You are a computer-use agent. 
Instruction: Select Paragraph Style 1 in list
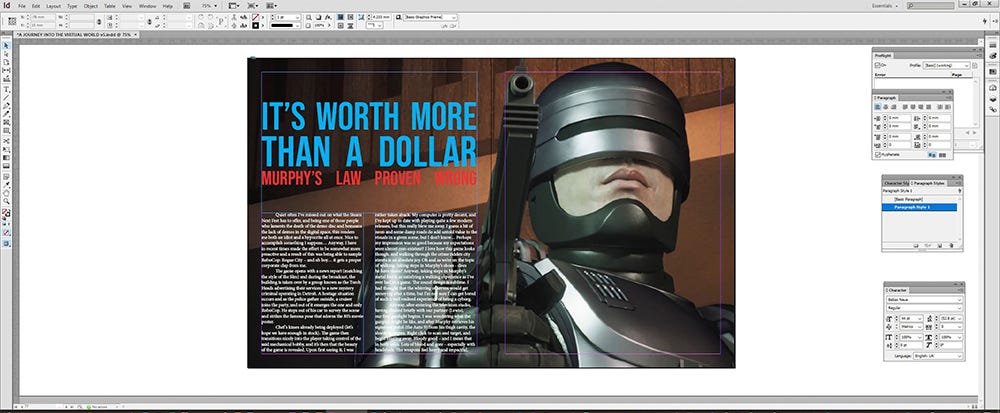click(920, 207)
